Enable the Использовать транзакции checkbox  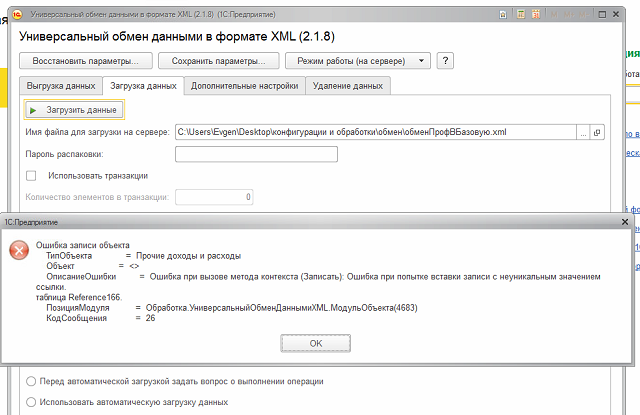[31, 176]
